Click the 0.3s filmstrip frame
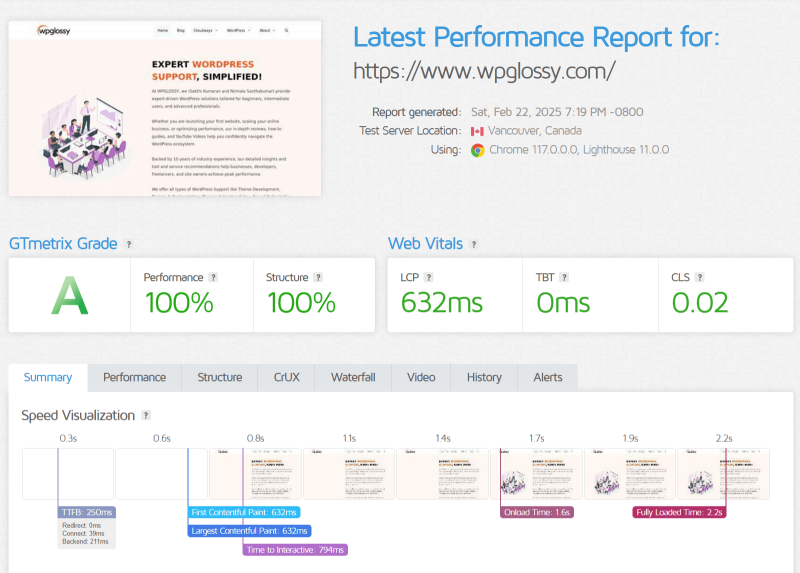The height and width of the screenshot is (573, 800). click(68, 474)
